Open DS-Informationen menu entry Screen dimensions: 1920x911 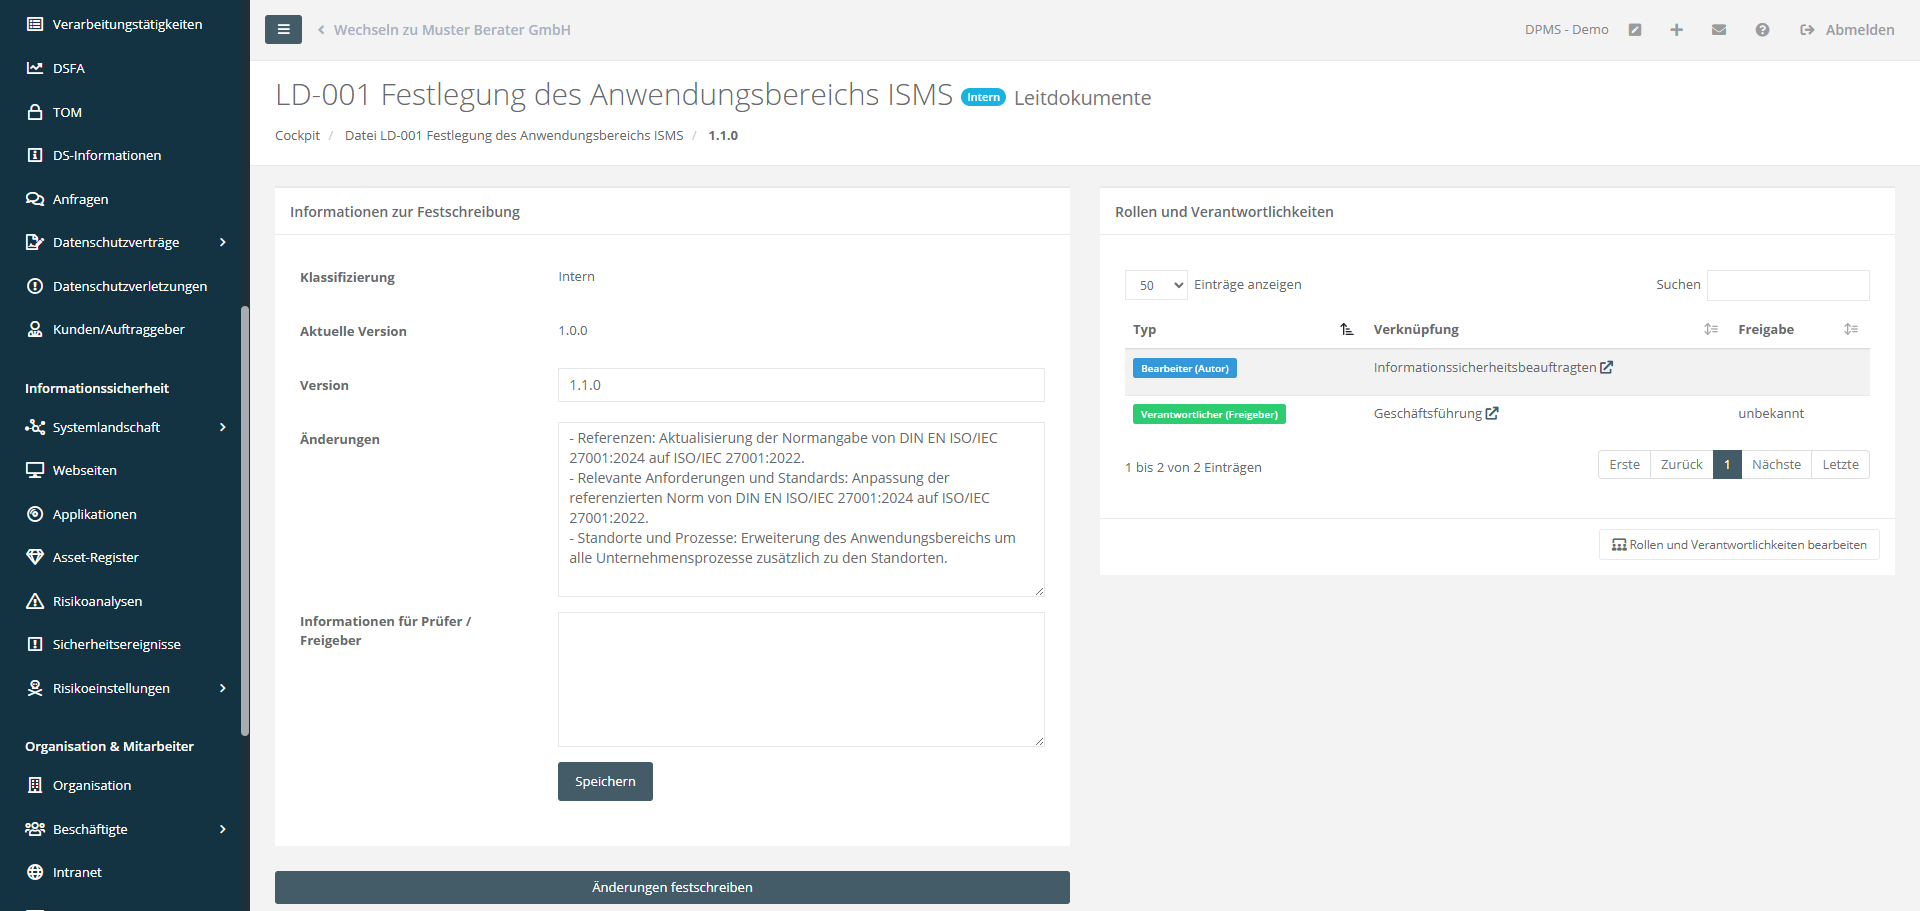pyautogui.click(x=107, y=155)
